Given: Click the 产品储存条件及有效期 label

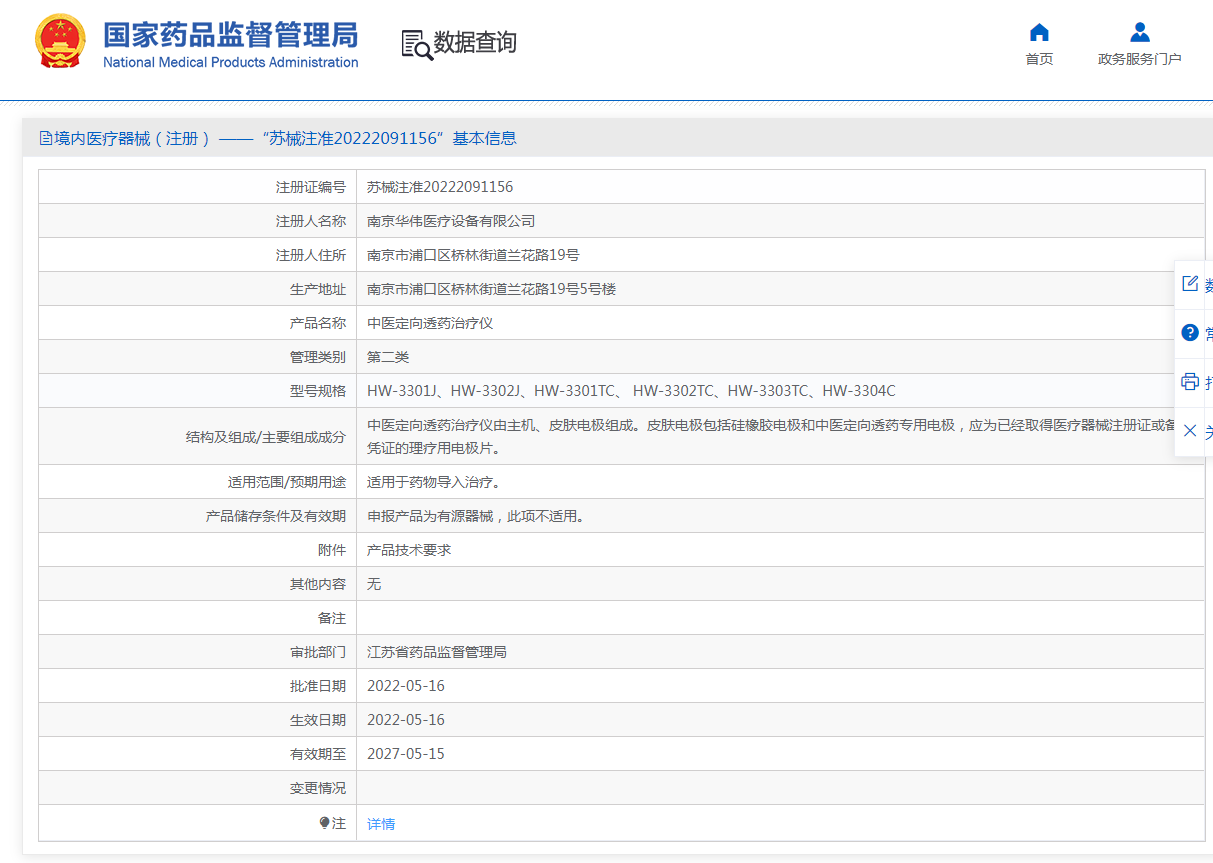Looking at the screenshot, I should 276,516.
